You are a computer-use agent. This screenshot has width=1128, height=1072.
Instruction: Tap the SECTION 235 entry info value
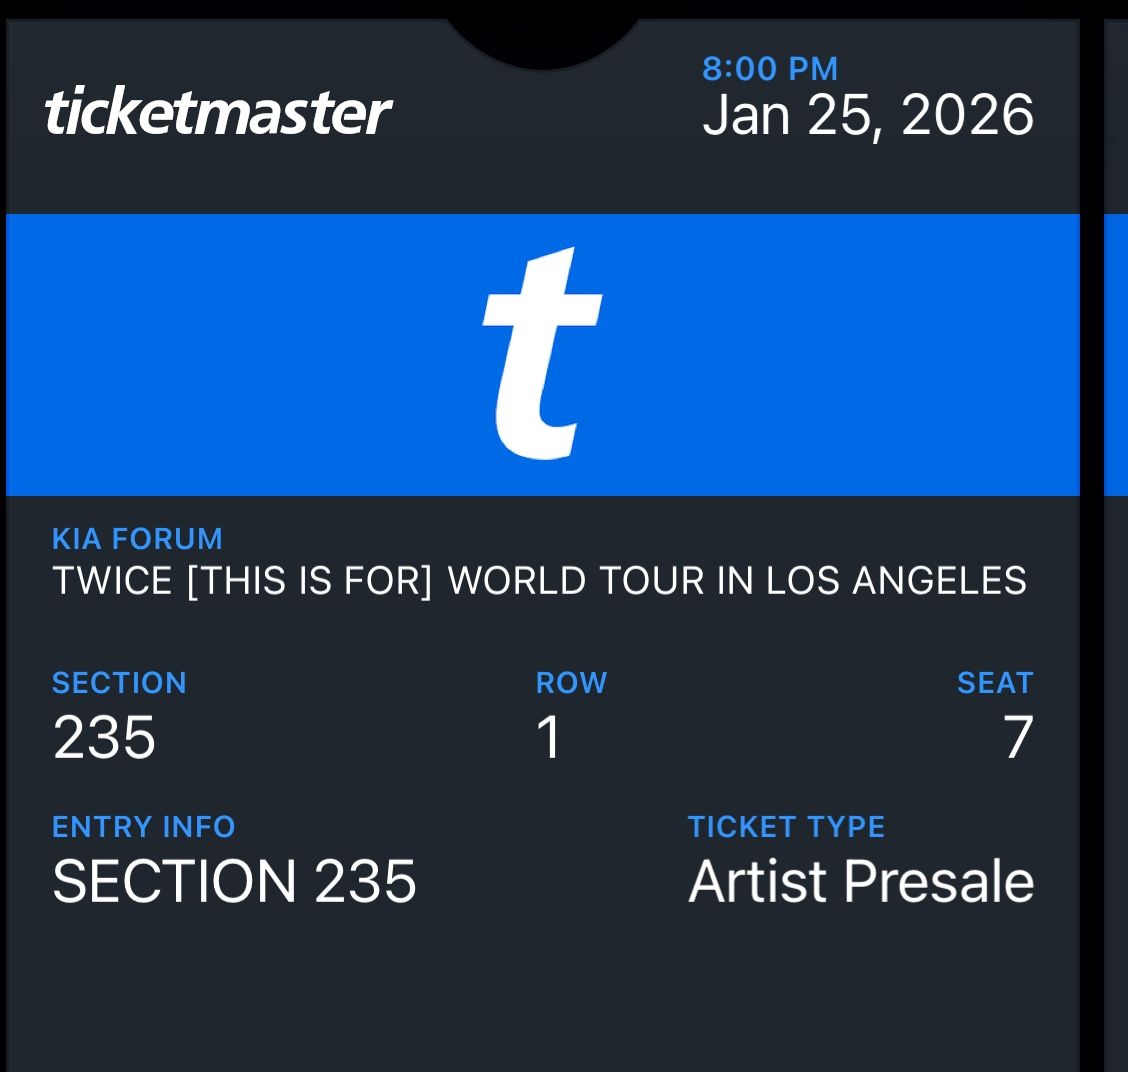point(234,882)
